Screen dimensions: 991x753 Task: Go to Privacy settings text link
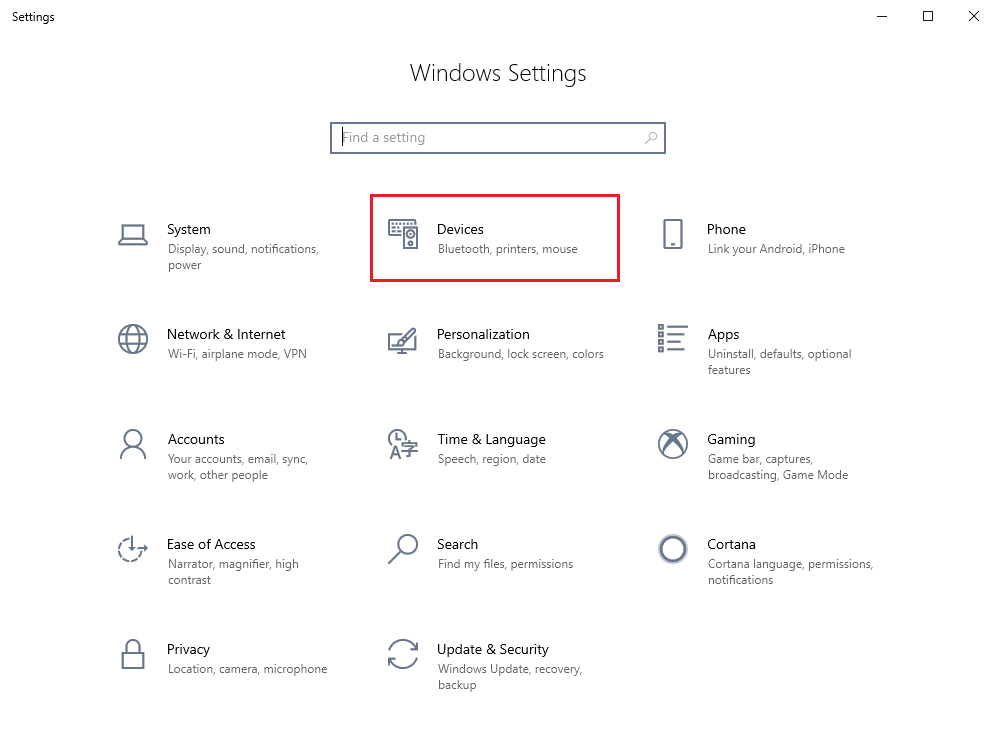coord(188,649)
